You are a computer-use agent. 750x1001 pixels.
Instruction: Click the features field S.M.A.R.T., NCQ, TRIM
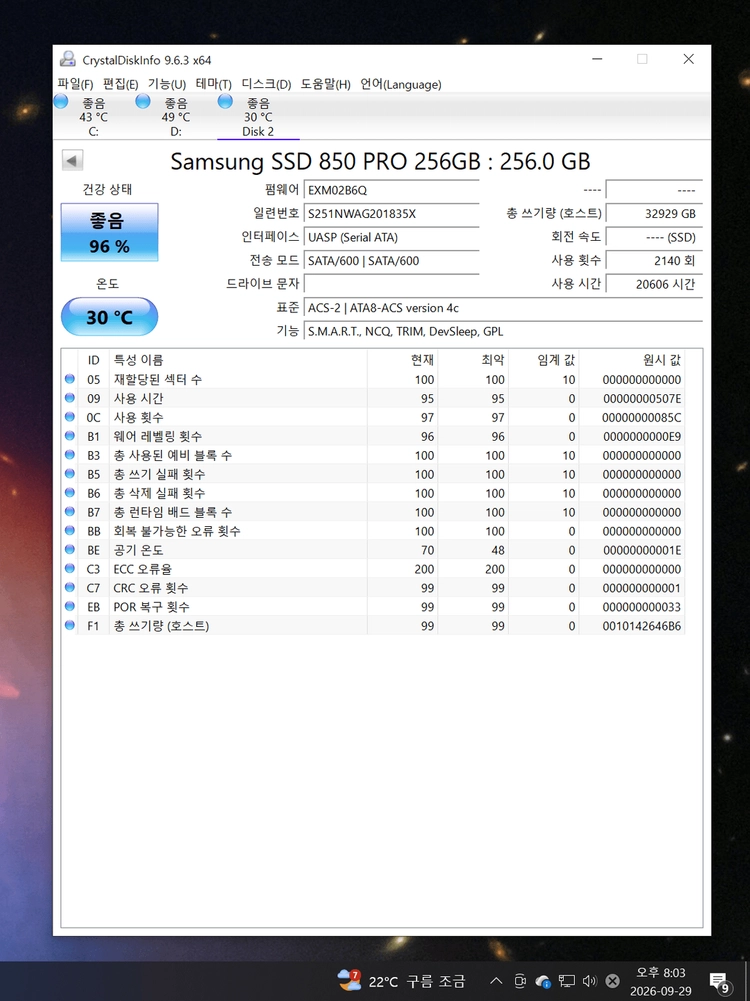pos(503,331)
